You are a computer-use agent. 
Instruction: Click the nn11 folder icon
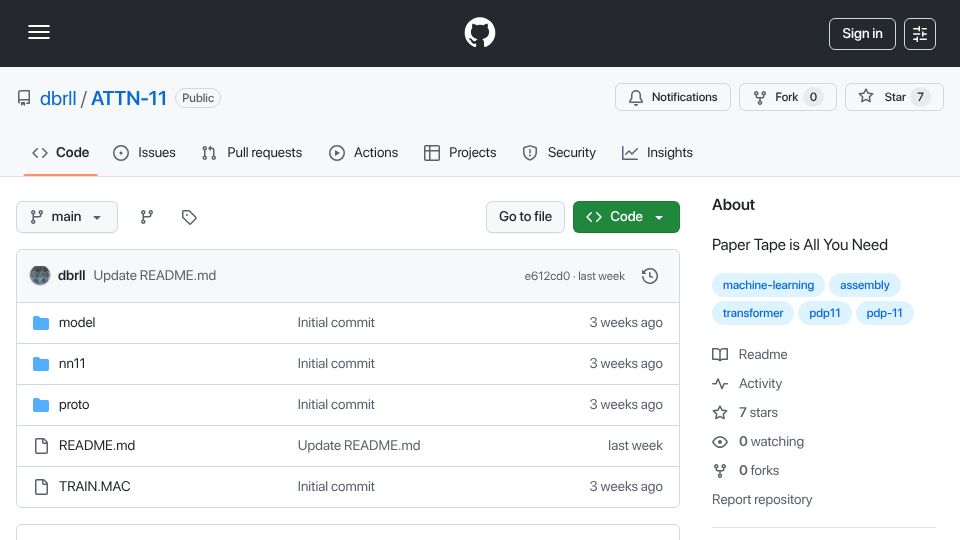41,364
